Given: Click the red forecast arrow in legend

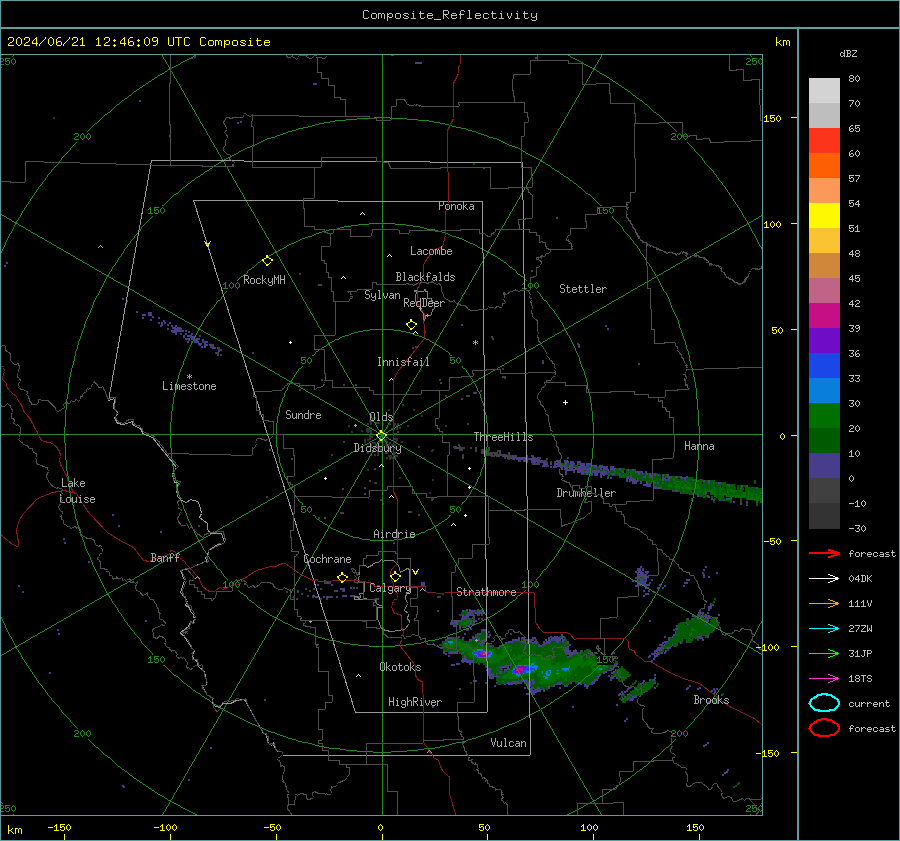Looking at the screenshot, I should (x=824, y=553).
